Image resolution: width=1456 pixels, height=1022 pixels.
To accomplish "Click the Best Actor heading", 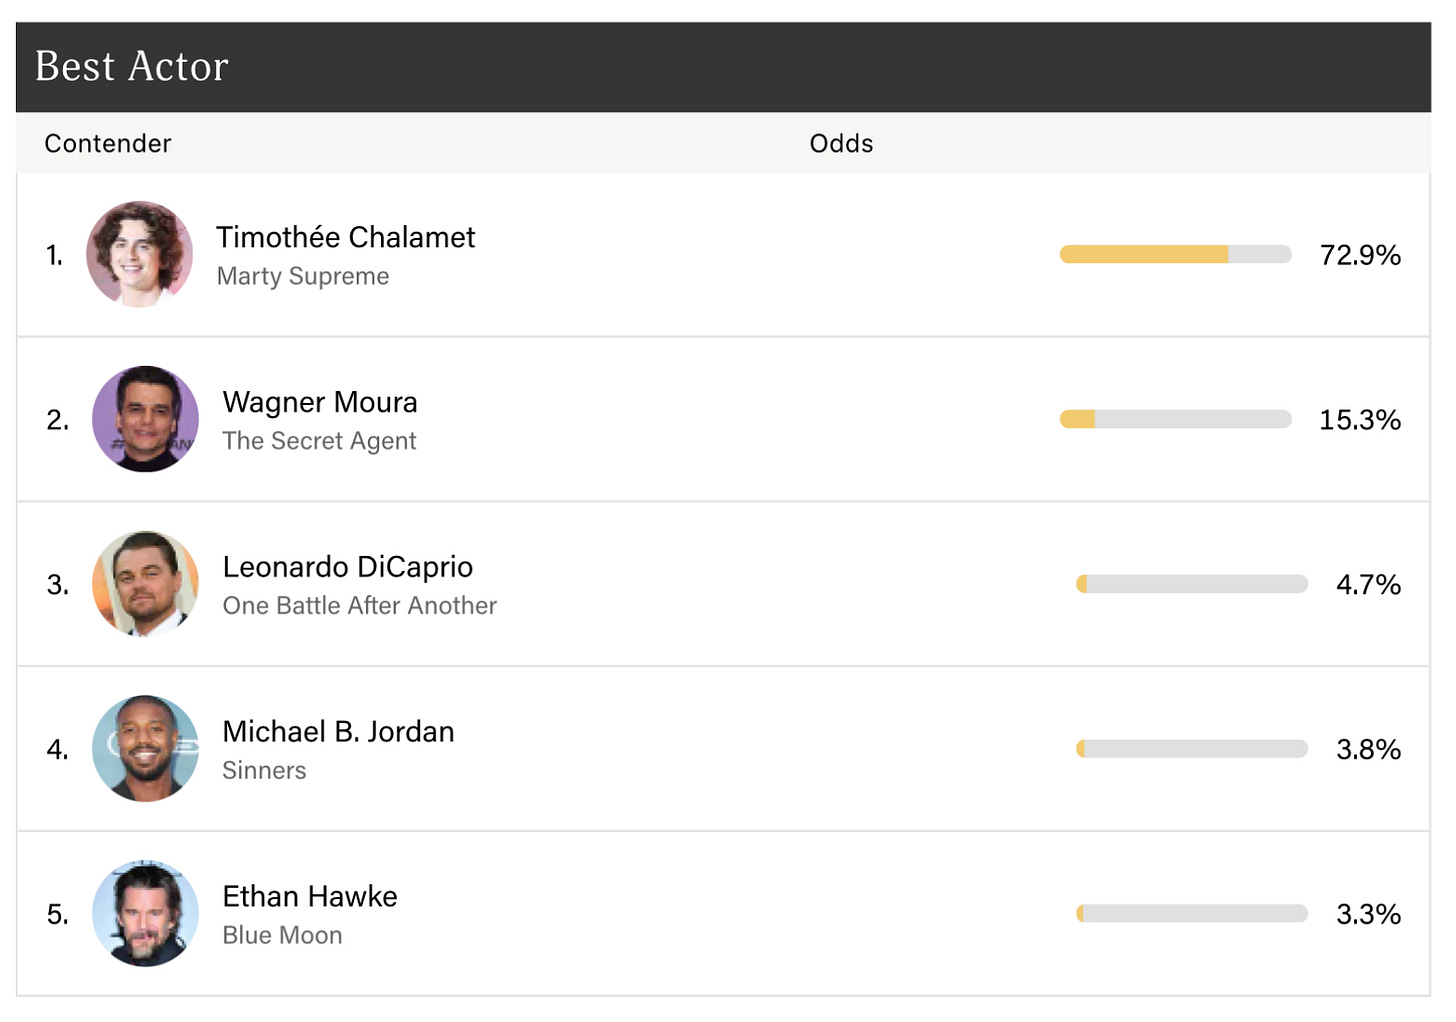I will click(x=132, y=67).
